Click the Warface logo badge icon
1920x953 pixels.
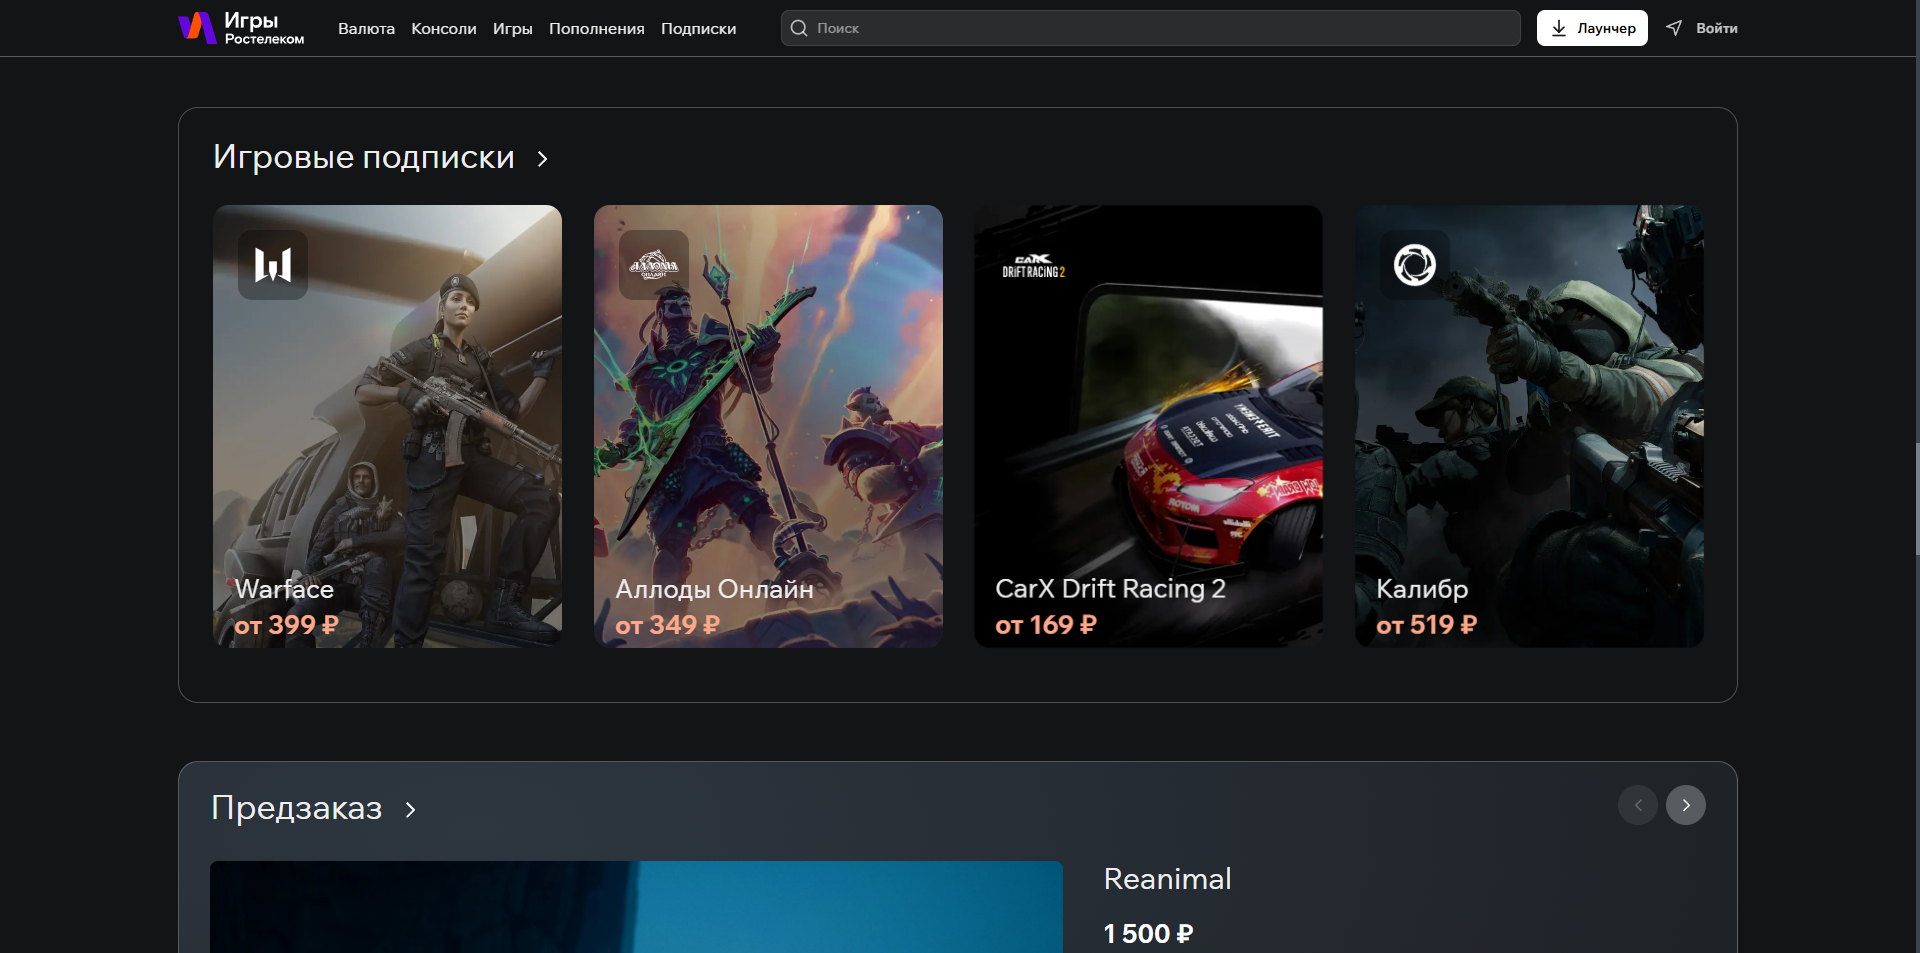click(273, 265)
